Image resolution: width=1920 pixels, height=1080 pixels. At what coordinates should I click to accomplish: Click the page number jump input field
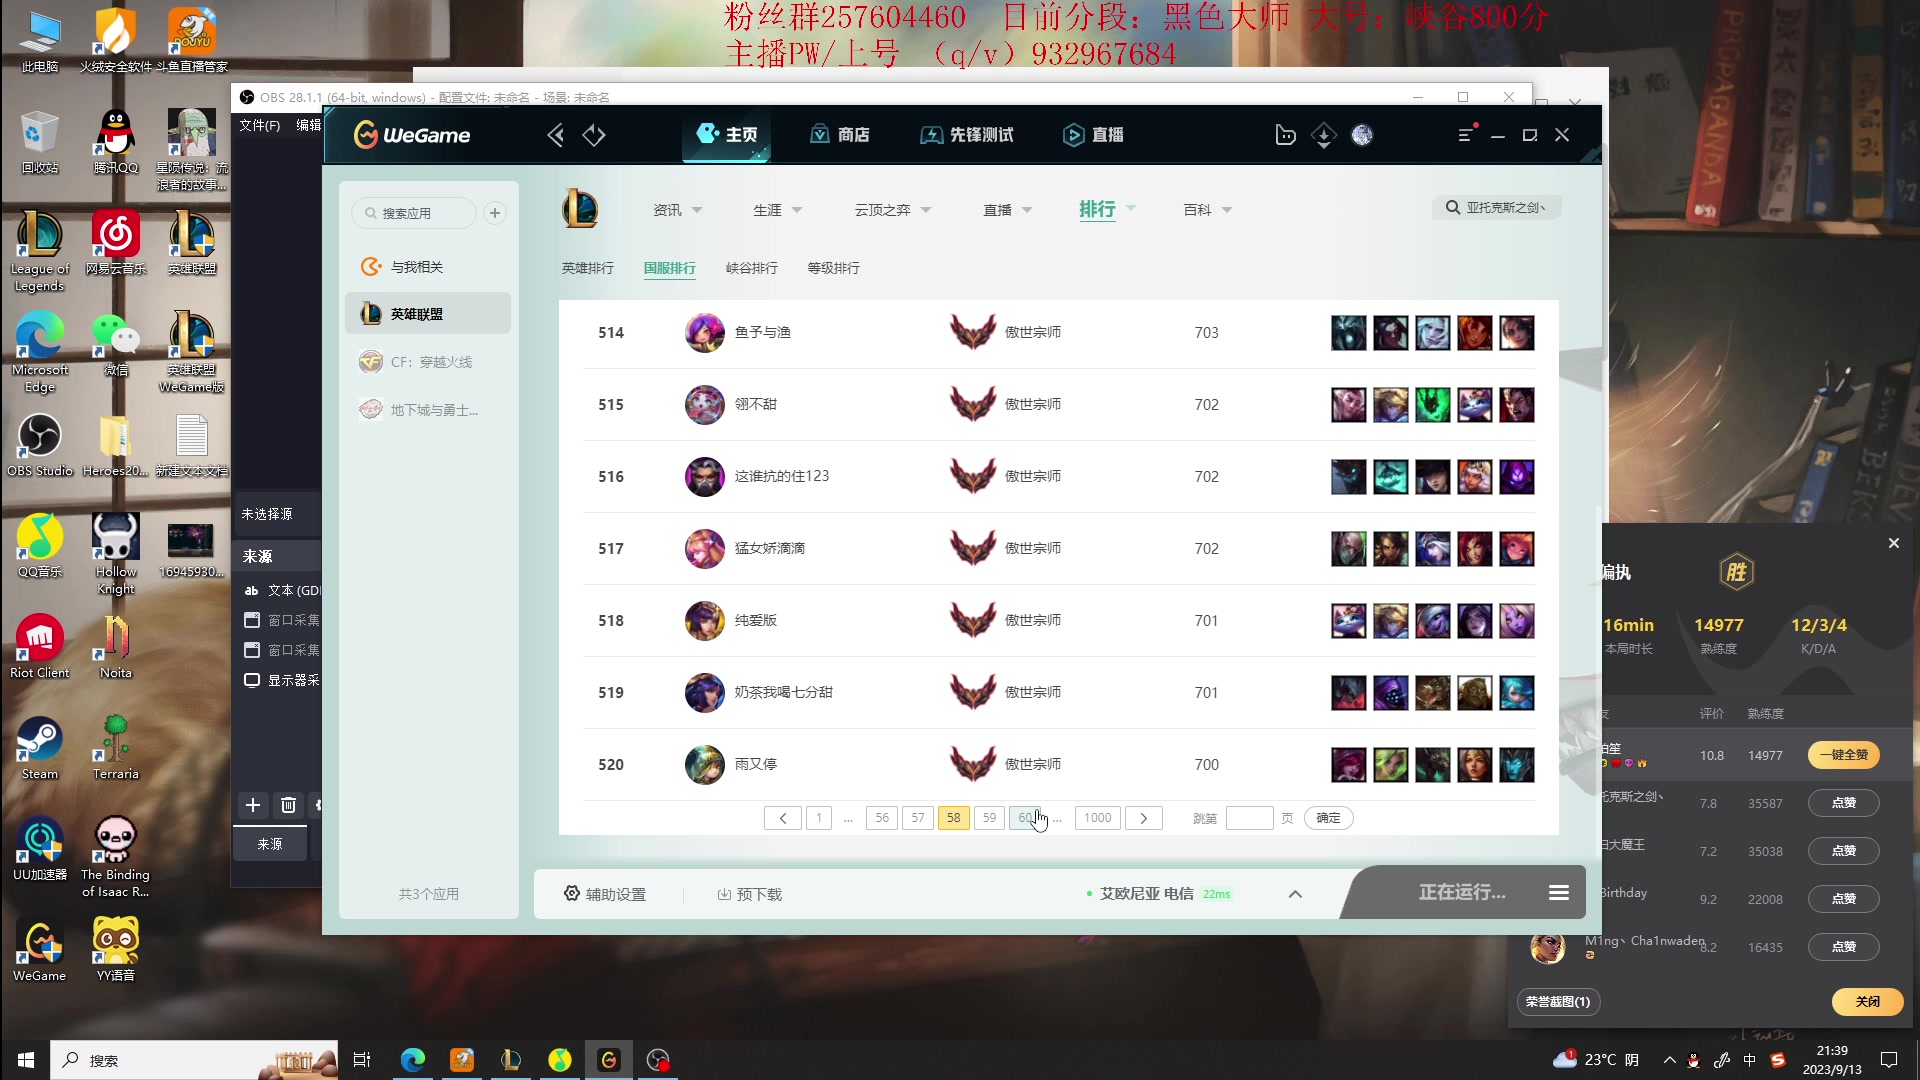[x=1249, y=818]
